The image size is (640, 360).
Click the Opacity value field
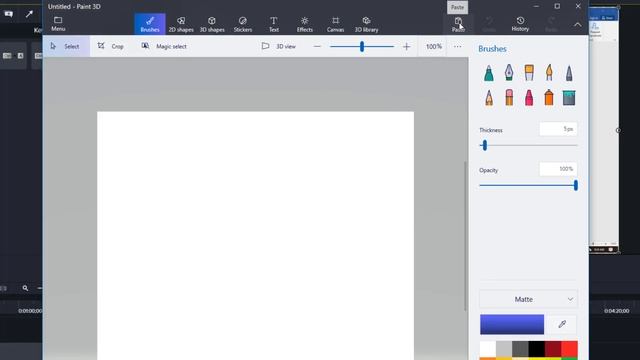click(558, 169)
